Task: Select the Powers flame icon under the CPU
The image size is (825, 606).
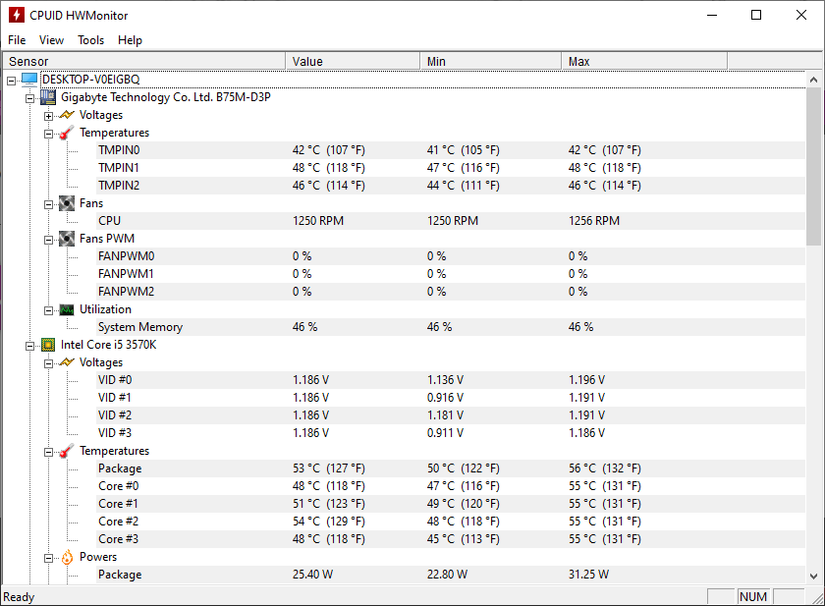Action: (x=66, y=557)
